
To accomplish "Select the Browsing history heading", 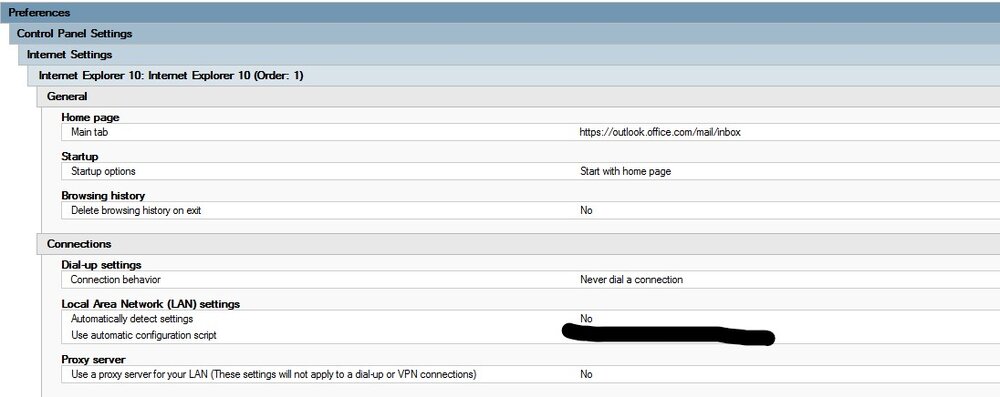I will (103, 195).
